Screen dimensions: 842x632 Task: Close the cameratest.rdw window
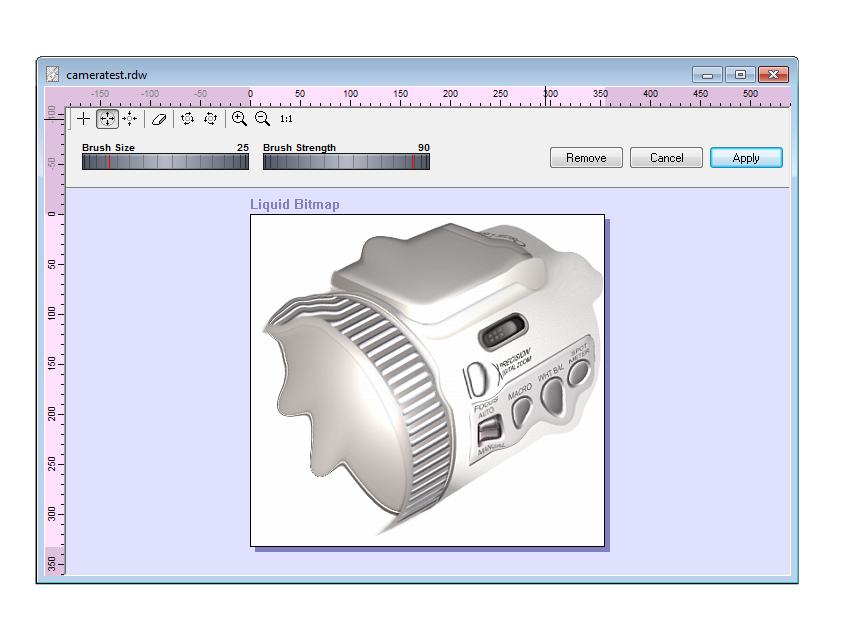(x=773, y=75)
